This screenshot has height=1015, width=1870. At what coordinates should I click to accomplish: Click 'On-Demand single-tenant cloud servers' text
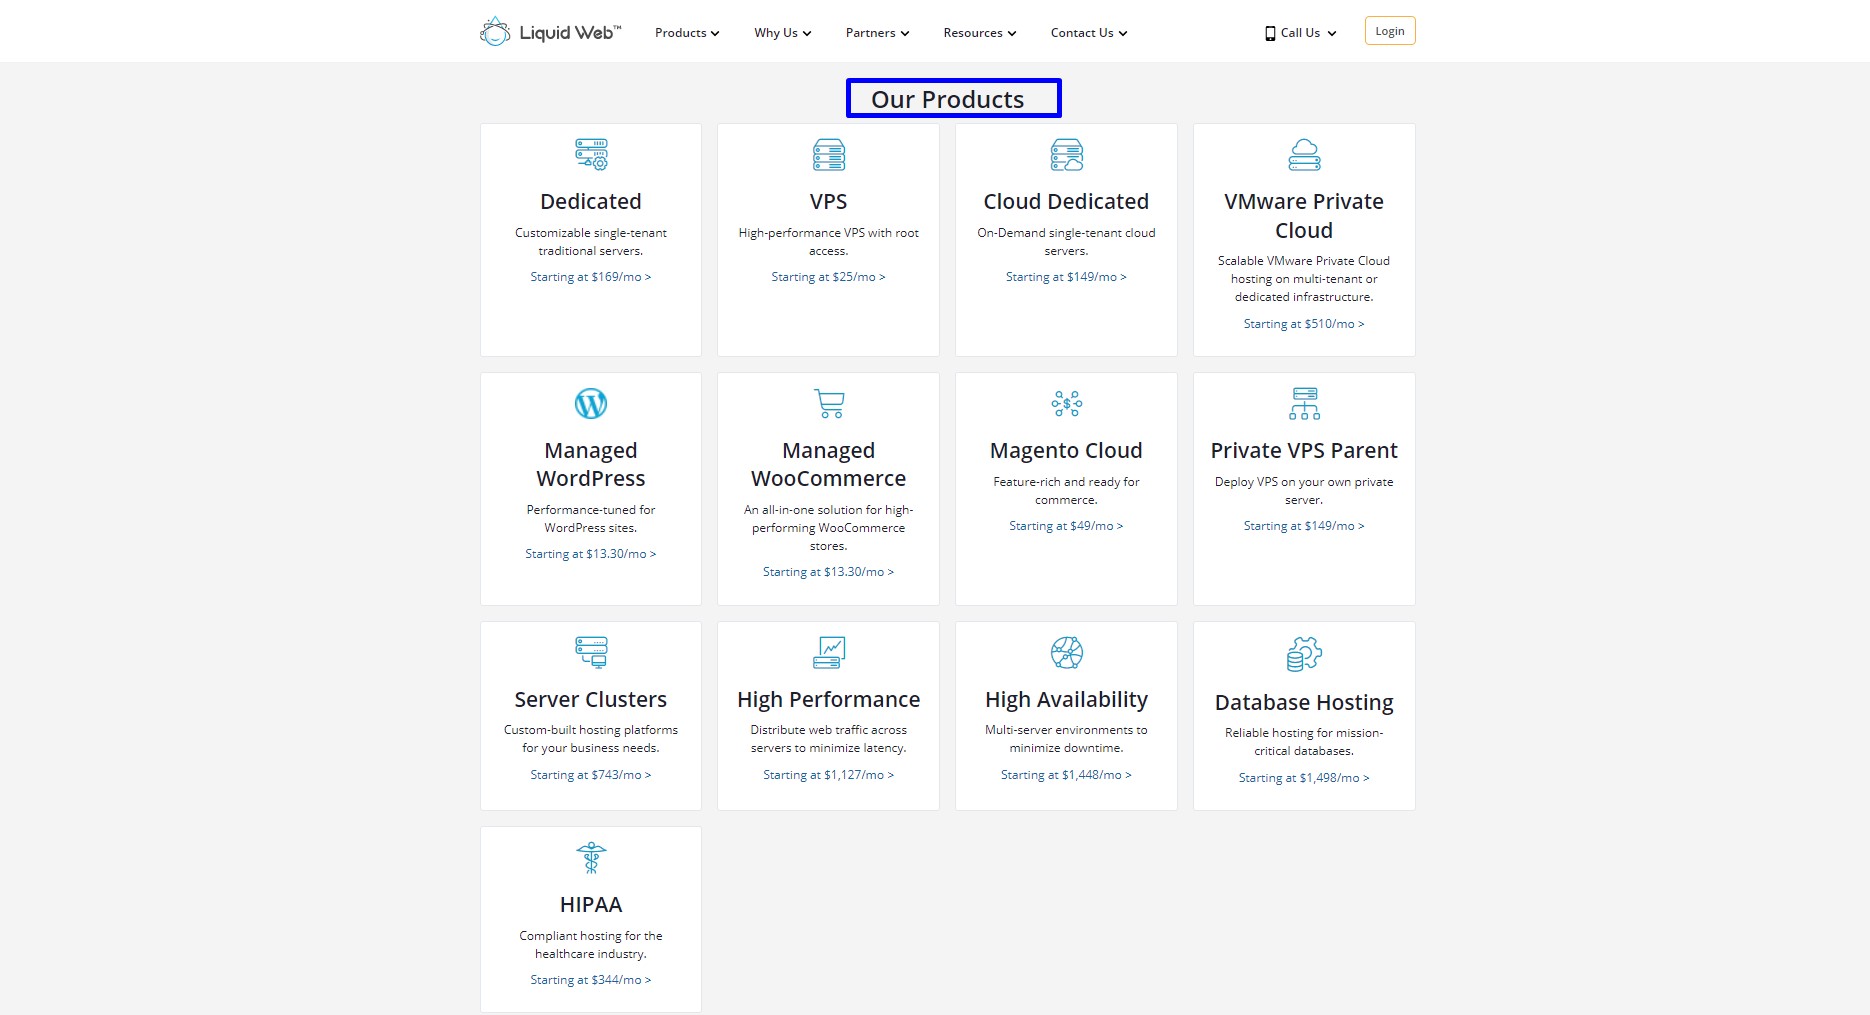point(1066,242)
